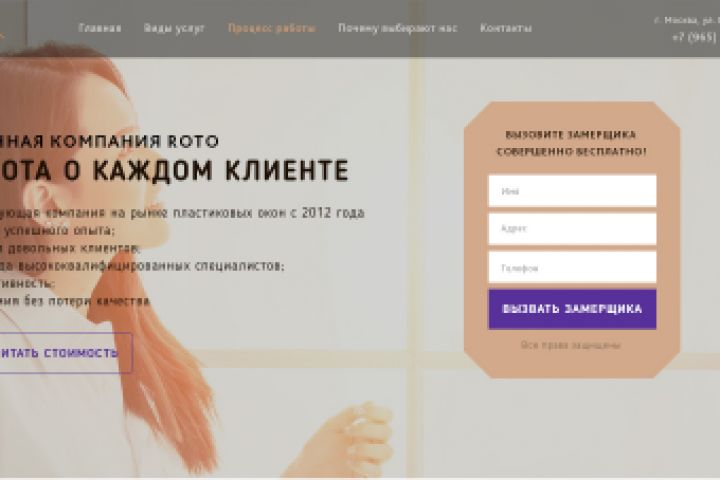Click the высококвалифицированных специалистов list line
720x480 pixels.
(142, 265)
